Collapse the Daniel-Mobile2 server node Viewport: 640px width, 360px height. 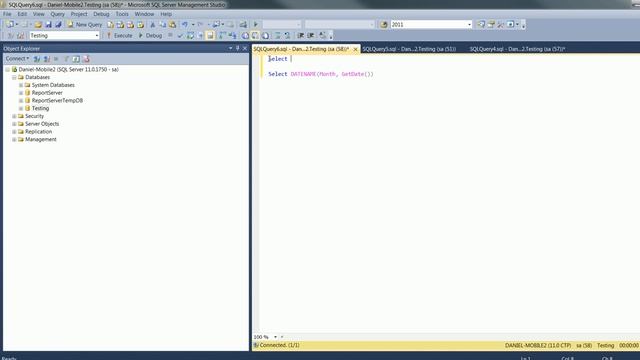pos(8,69)
